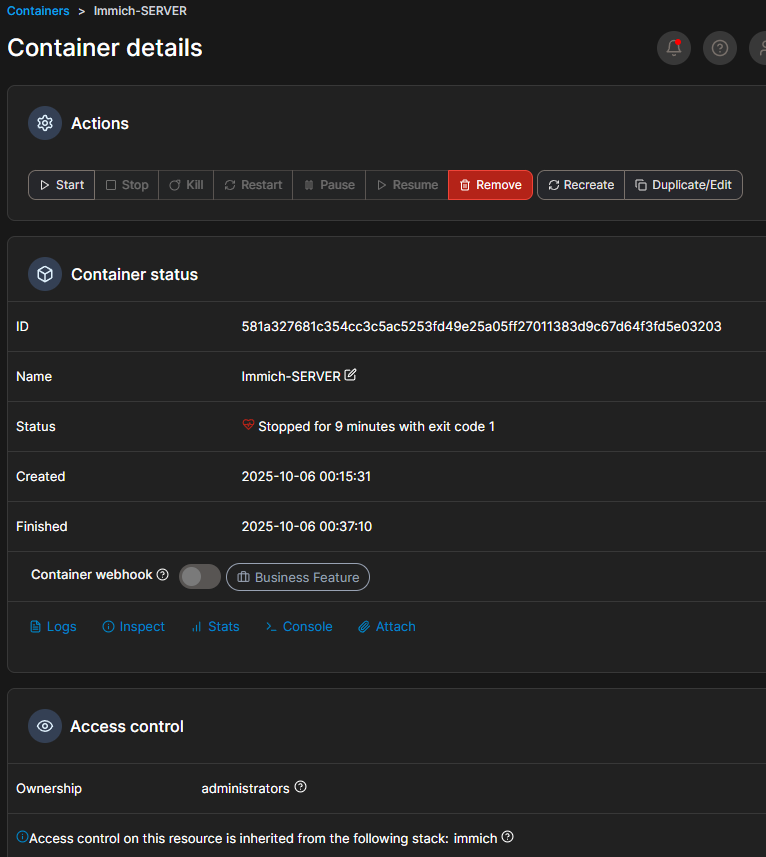
Task: Click the help icon after immich stack name
Action: (x=508, y=837)
